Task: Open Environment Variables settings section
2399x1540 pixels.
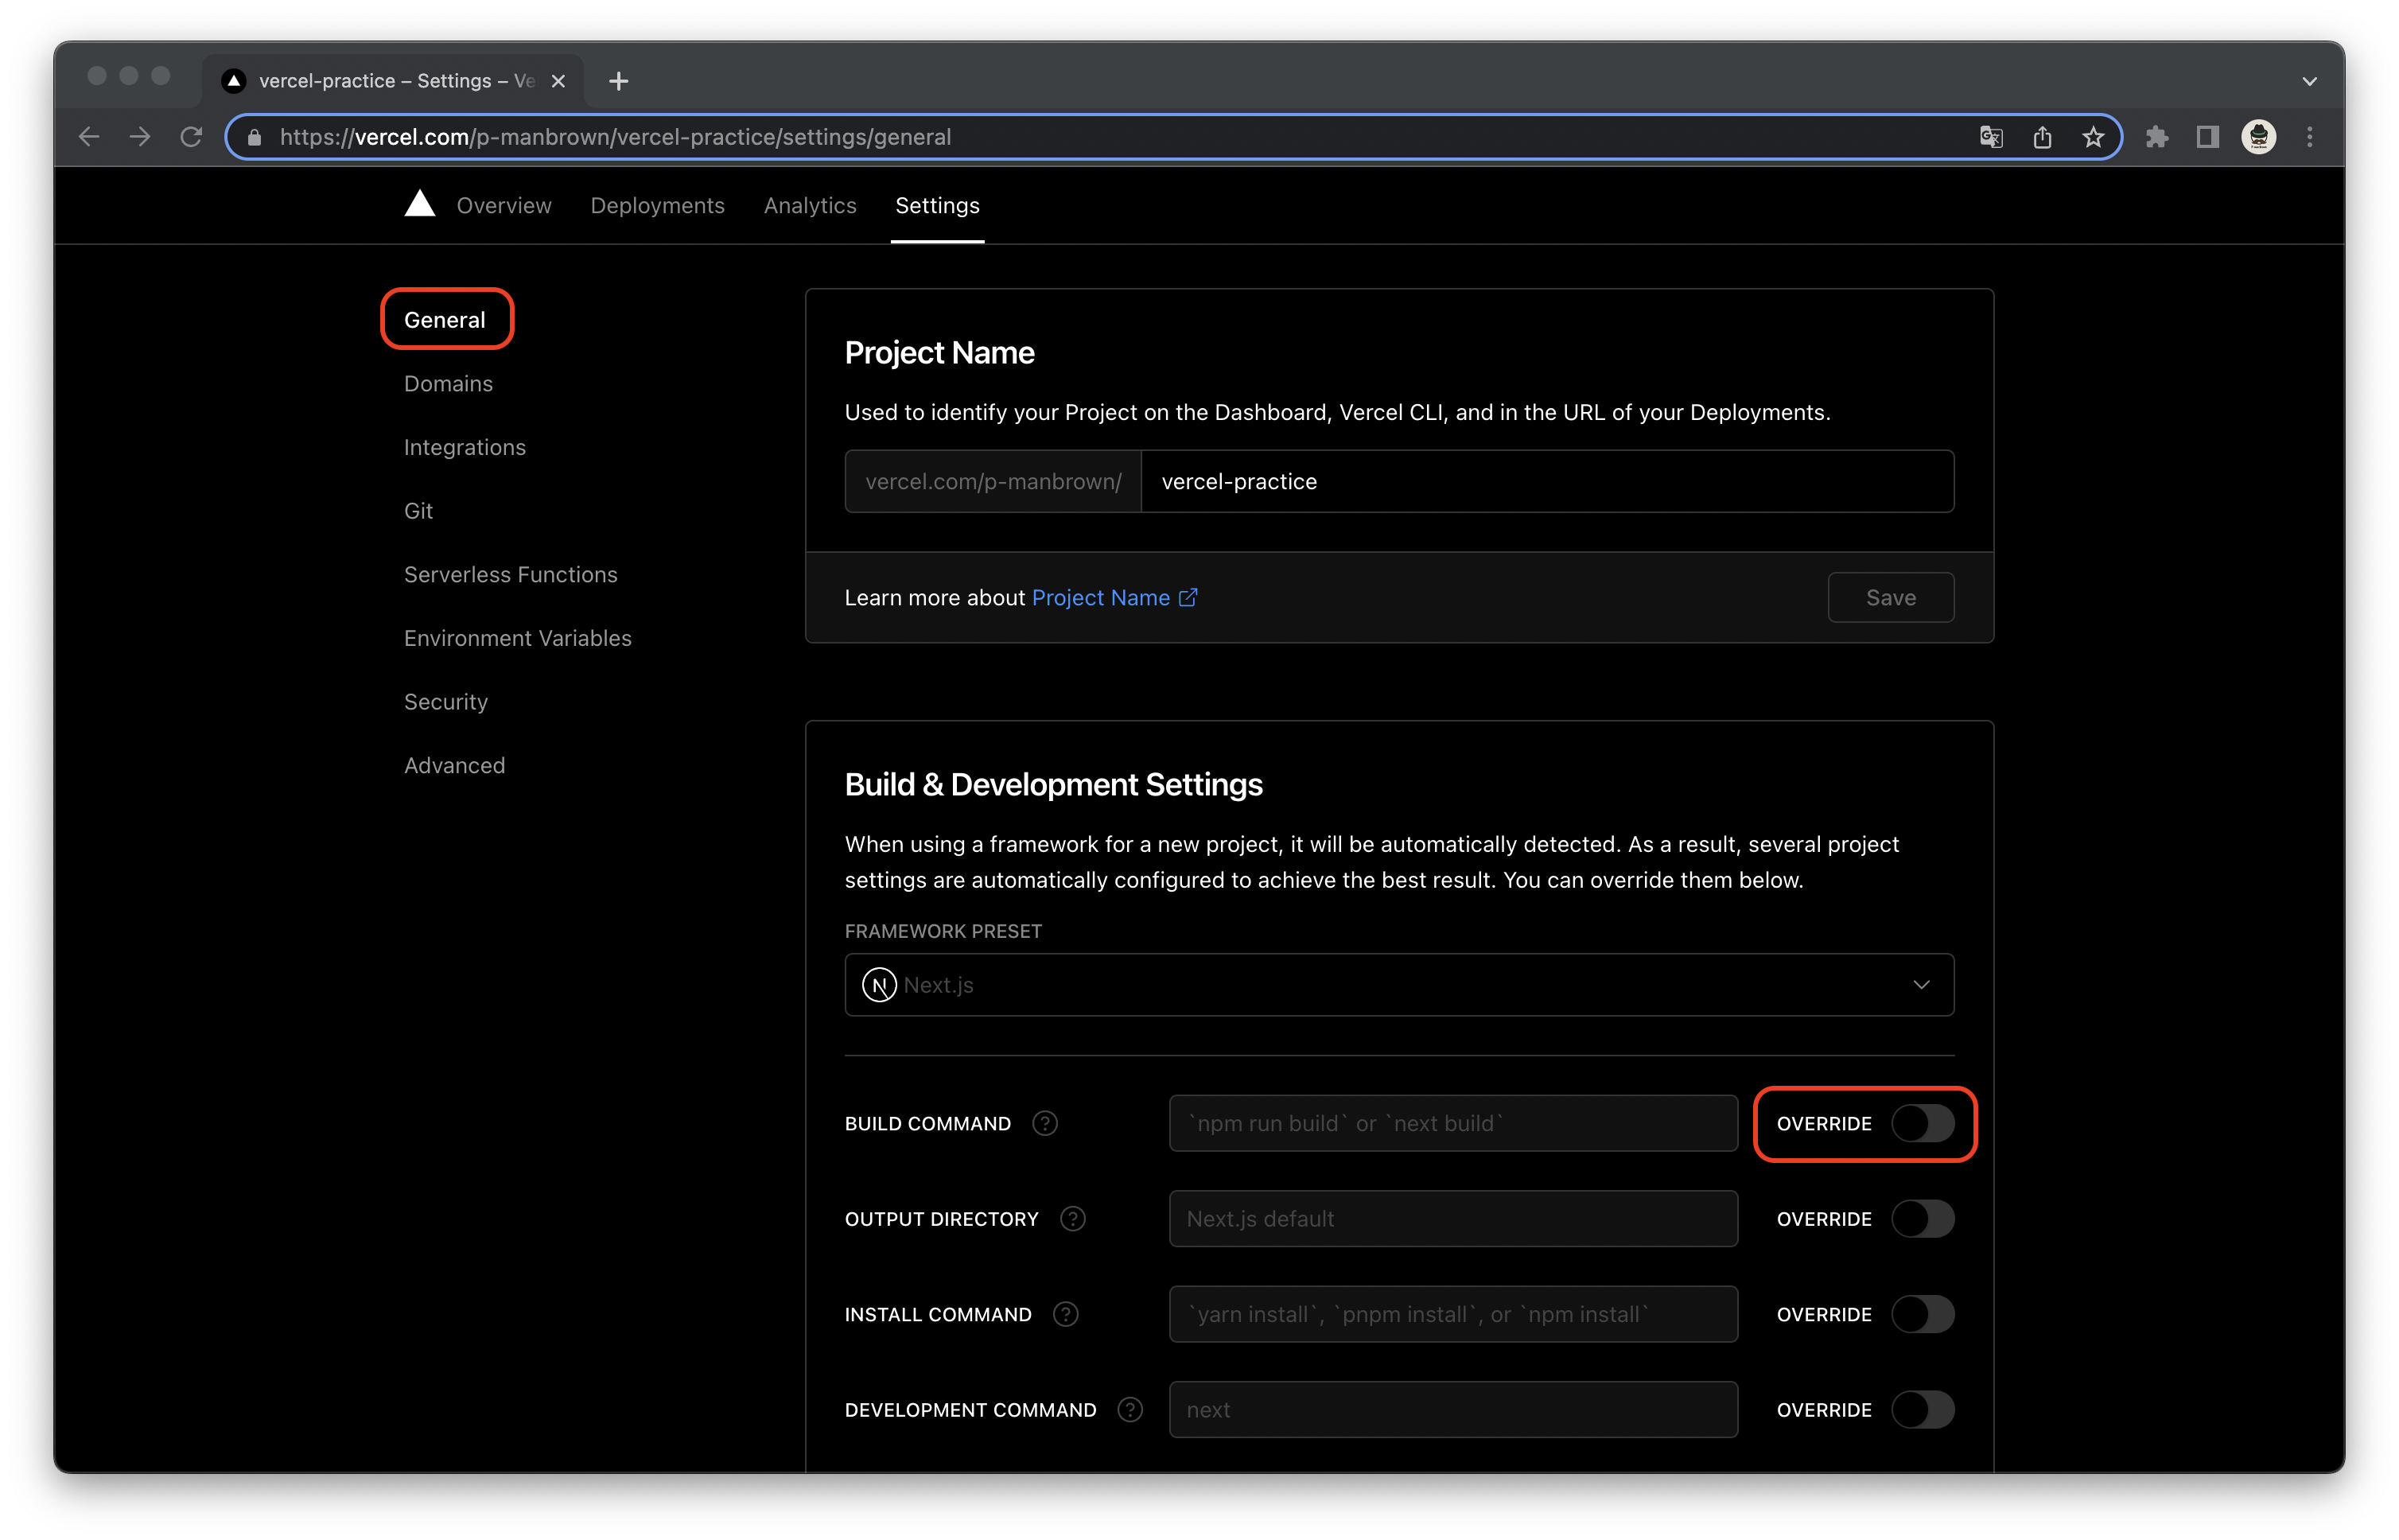Action: (x=517, y=638)
